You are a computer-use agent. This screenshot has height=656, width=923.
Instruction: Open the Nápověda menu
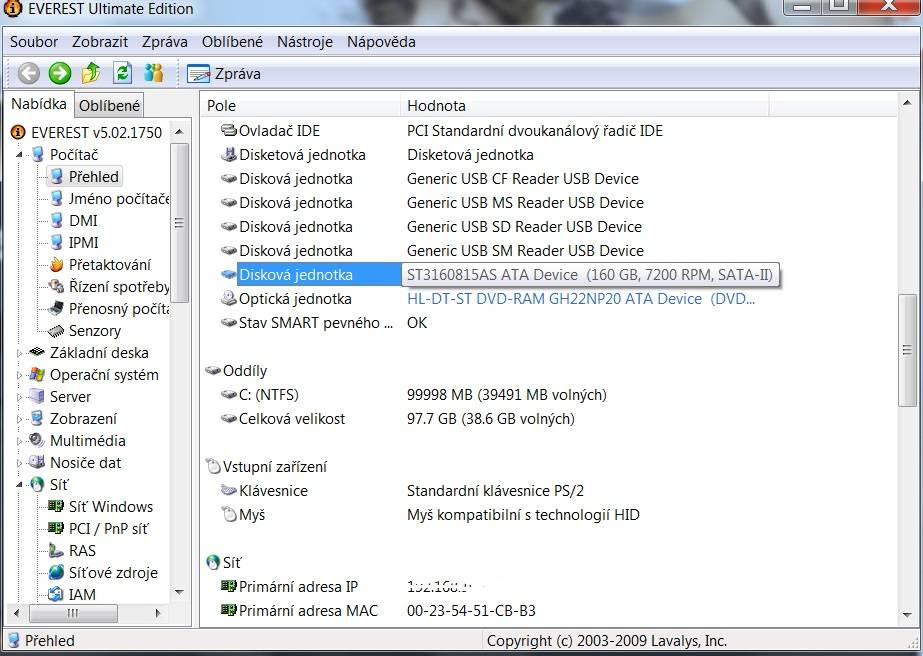pos(381,42)
